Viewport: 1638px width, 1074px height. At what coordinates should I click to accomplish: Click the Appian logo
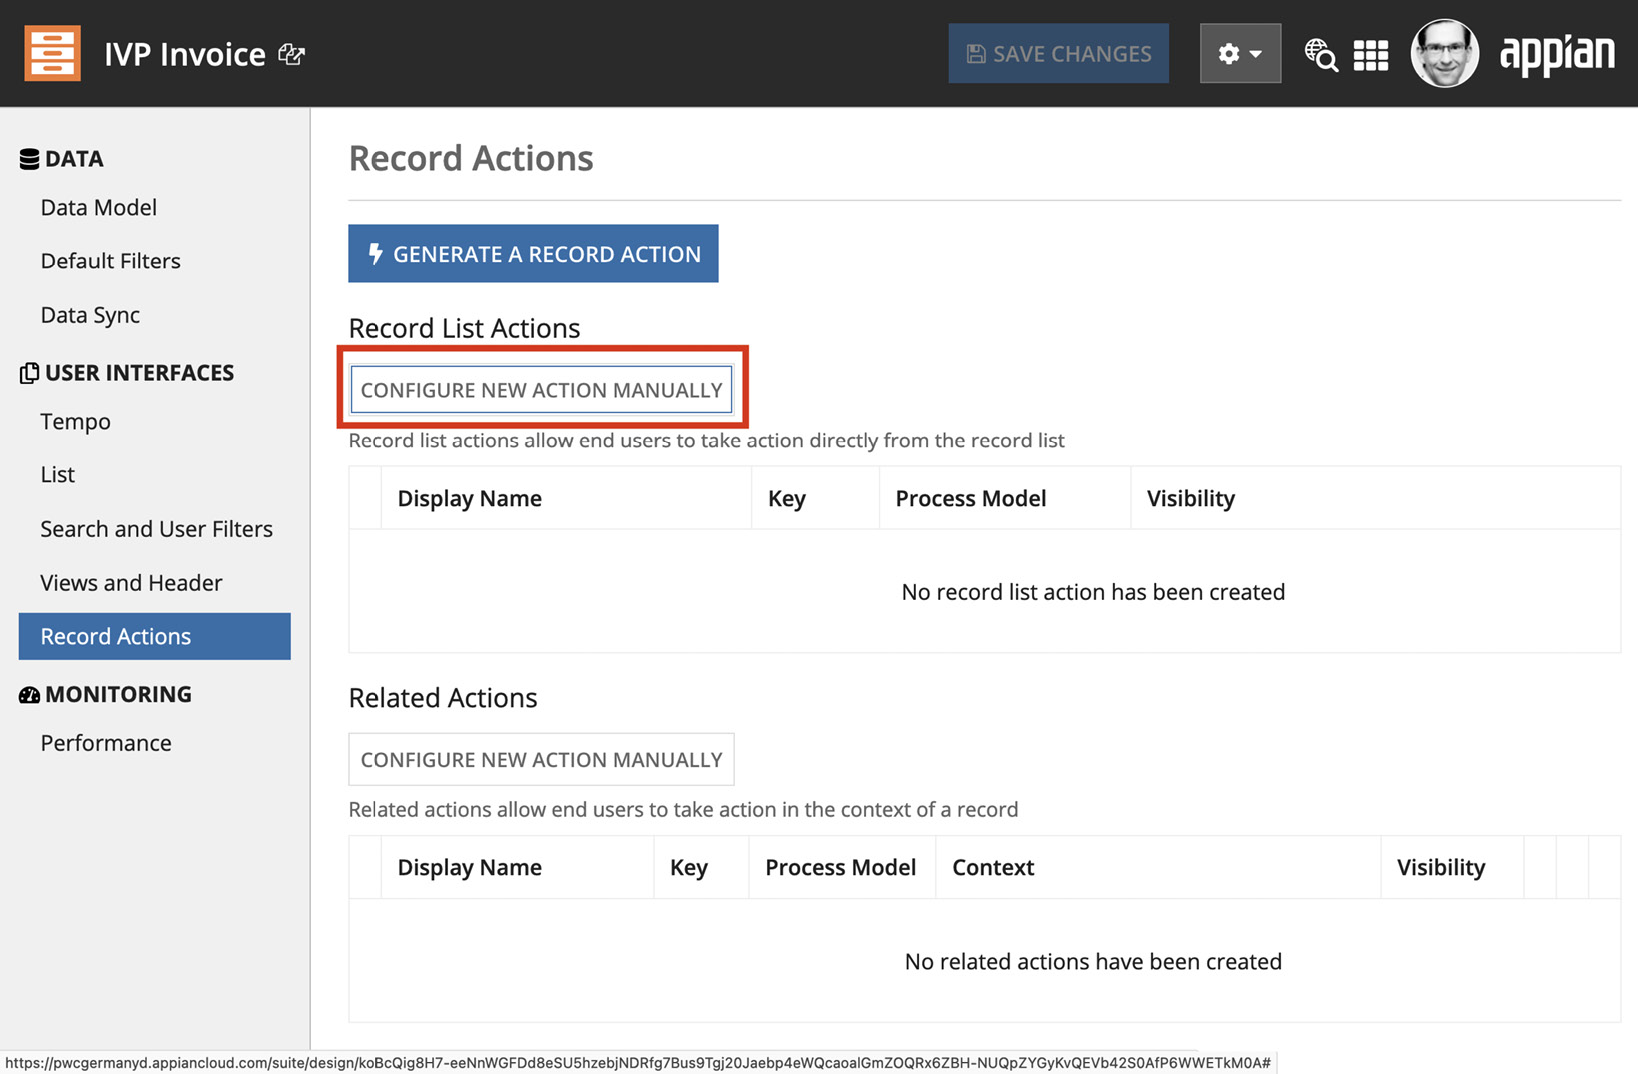[1557, 54]
